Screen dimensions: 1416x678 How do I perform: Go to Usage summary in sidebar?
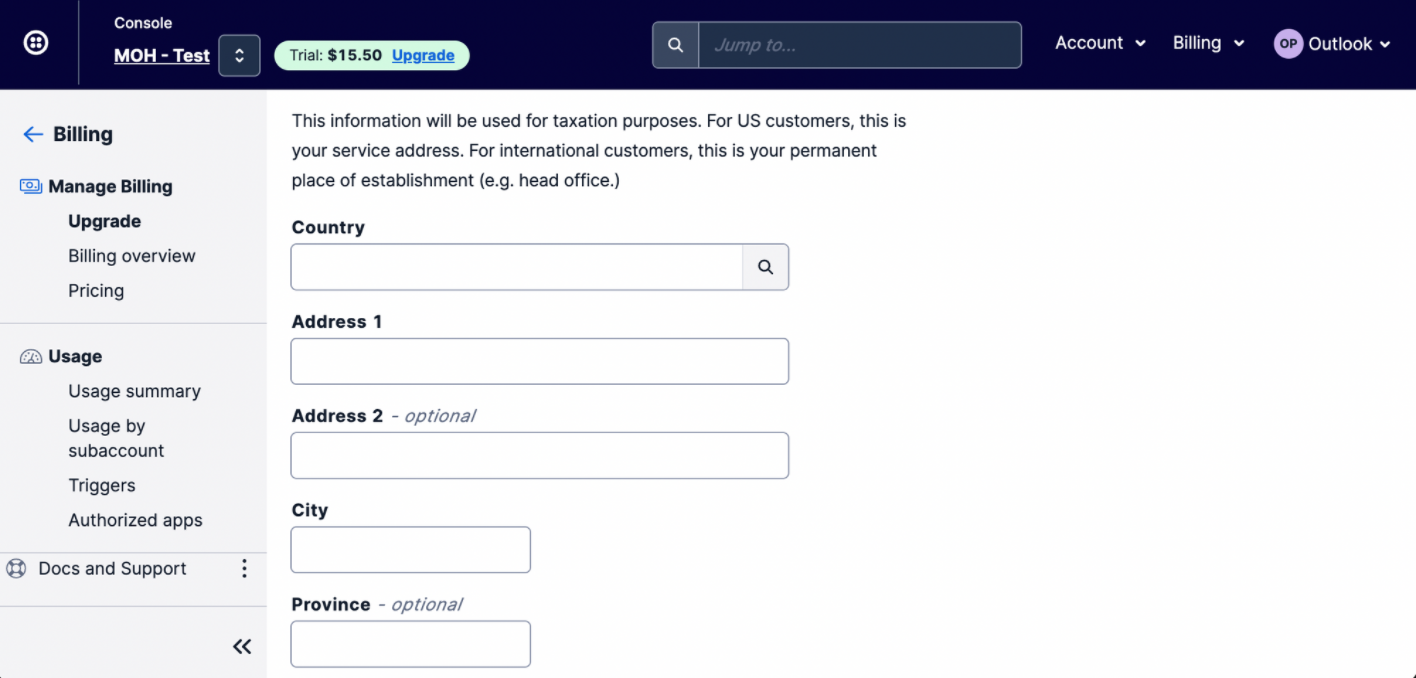(134, 391)
